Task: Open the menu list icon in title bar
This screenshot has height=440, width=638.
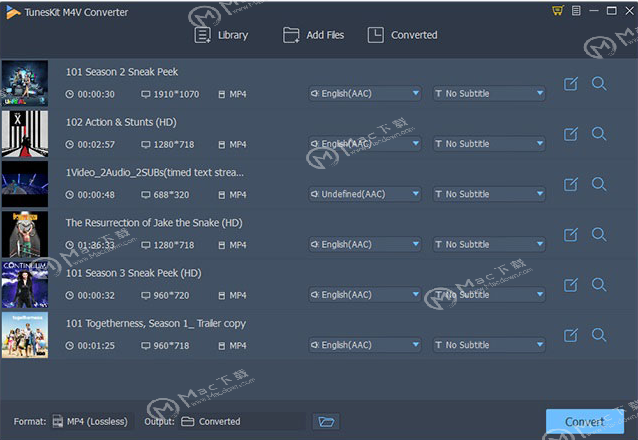Action: (x=576, y=11)
